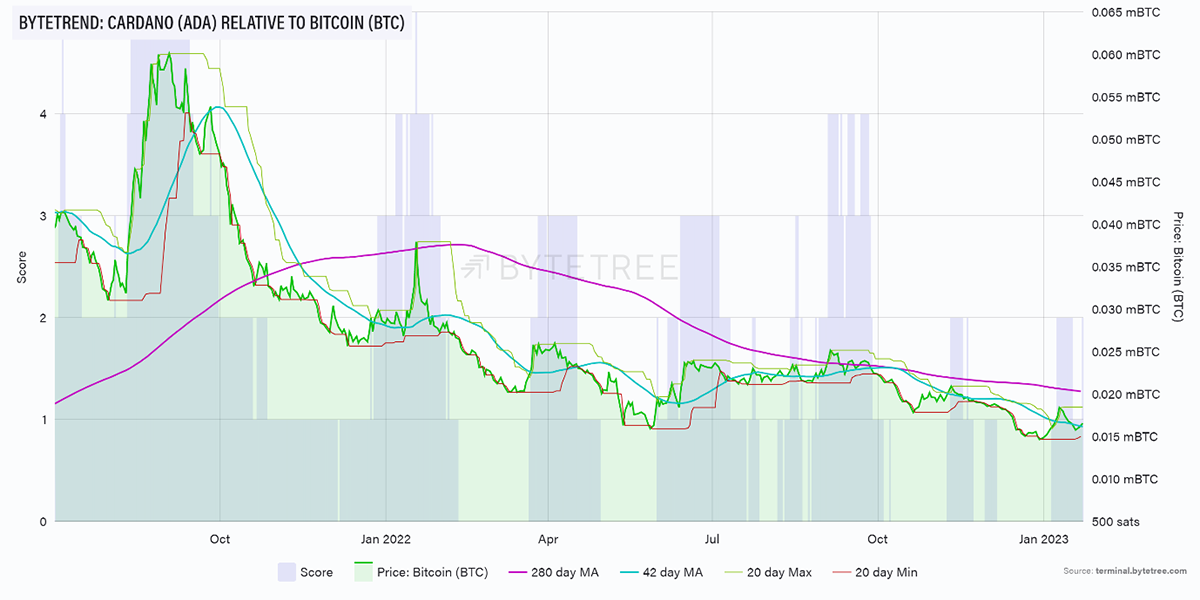The height and width of the screenshot is (600, 1200).
Task: Click the green Price legend swatch
Action: tap(362, 573)
